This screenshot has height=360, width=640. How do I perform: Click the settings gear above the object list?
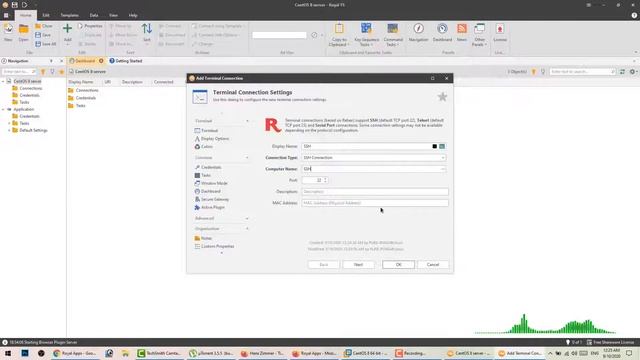(x=632, y=71)
